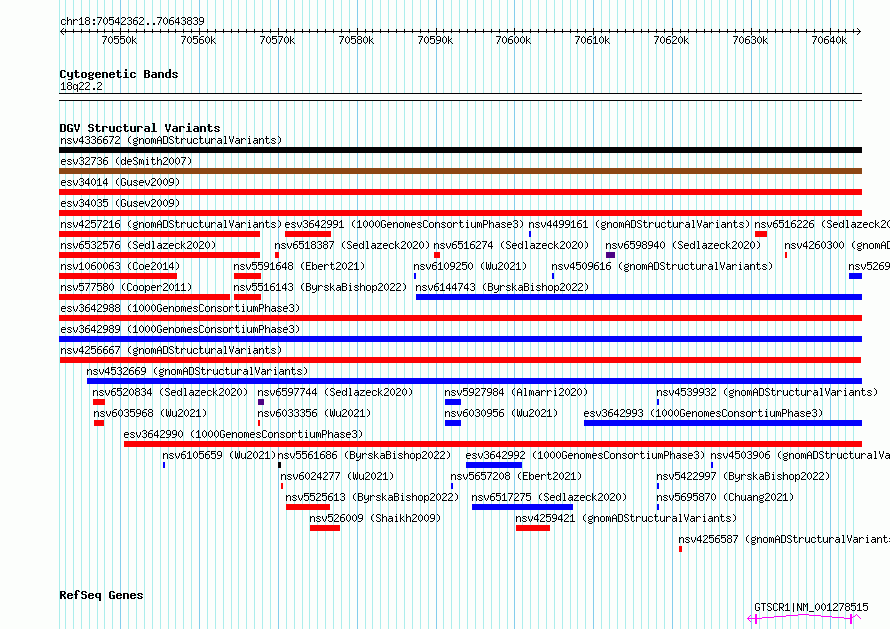Click the 70550k ruler tick label
Viewport: 890px width, 629px height.
tap(119, 40)
